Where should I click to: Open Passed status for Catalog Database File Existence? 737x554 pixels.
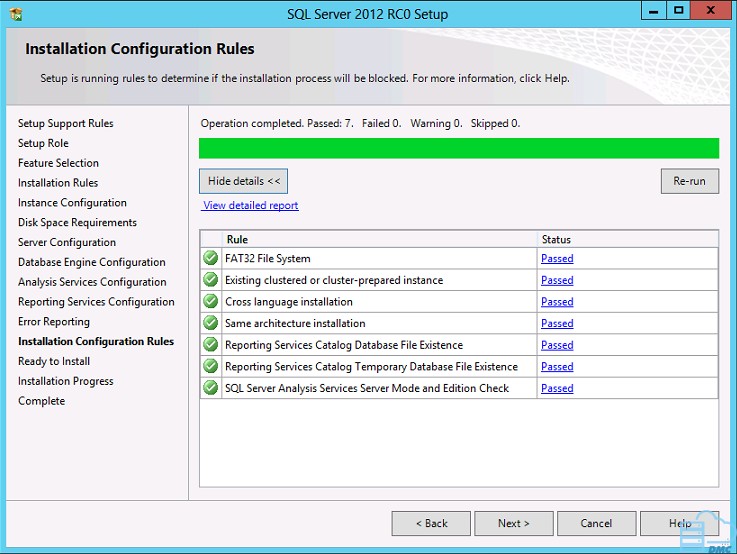click(557, 345)
